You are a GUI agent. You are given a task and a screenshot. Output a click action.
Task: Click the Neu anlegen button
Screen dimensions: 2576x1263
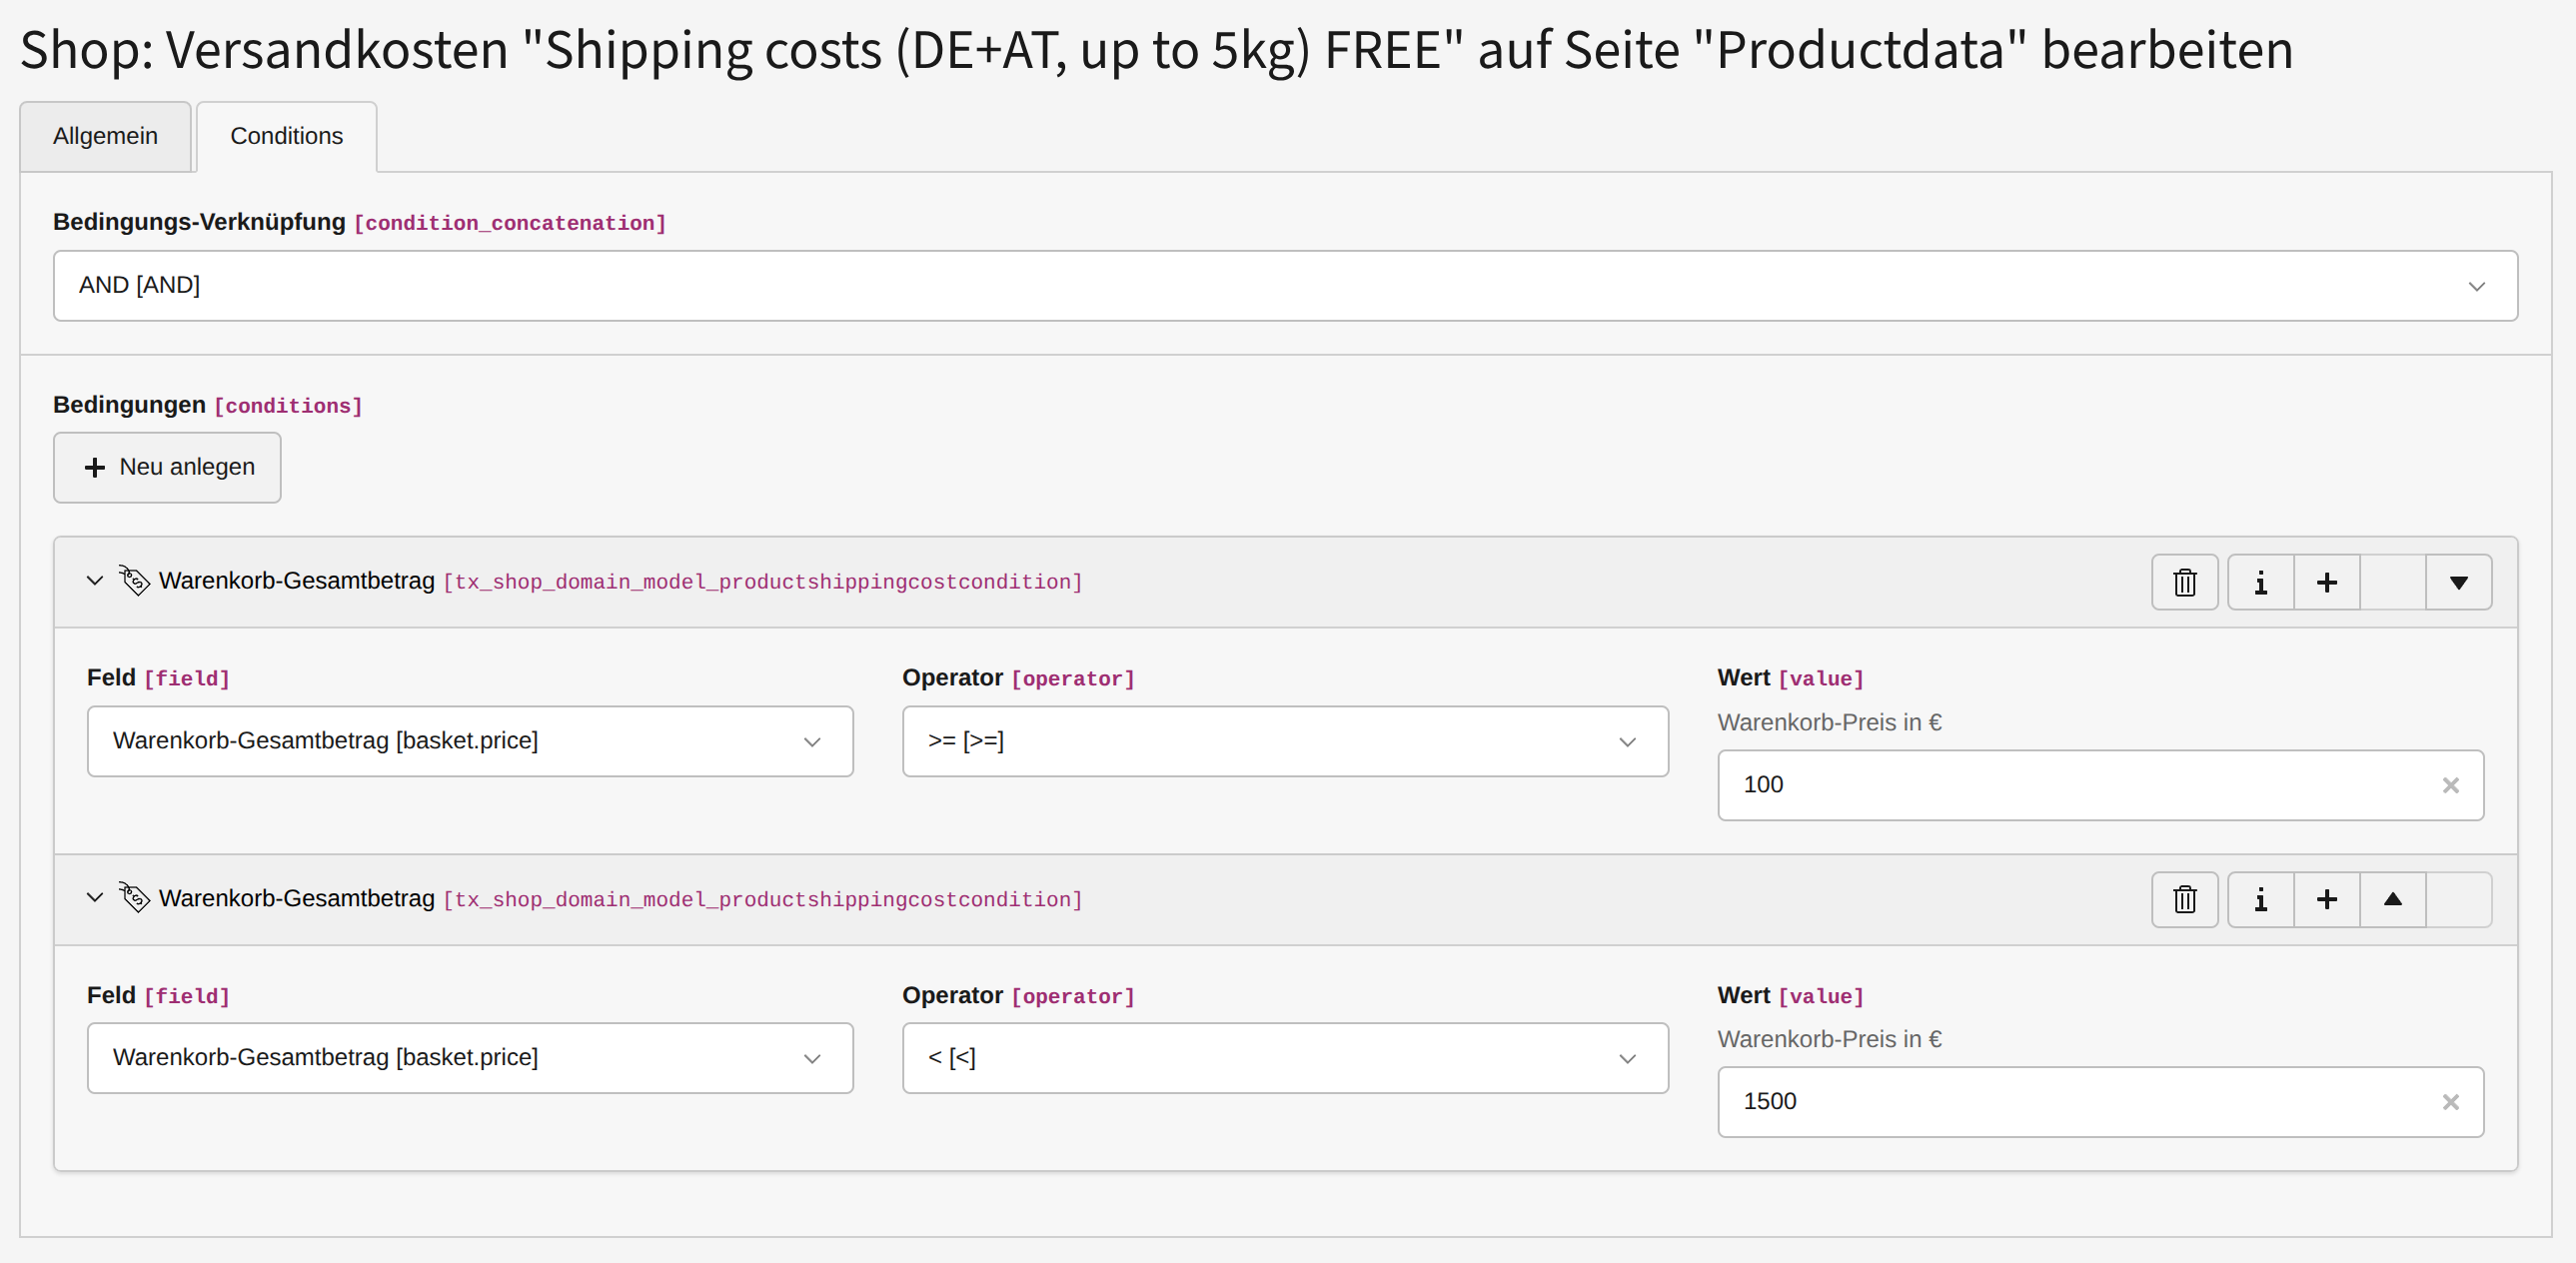[x=167, y=467]
